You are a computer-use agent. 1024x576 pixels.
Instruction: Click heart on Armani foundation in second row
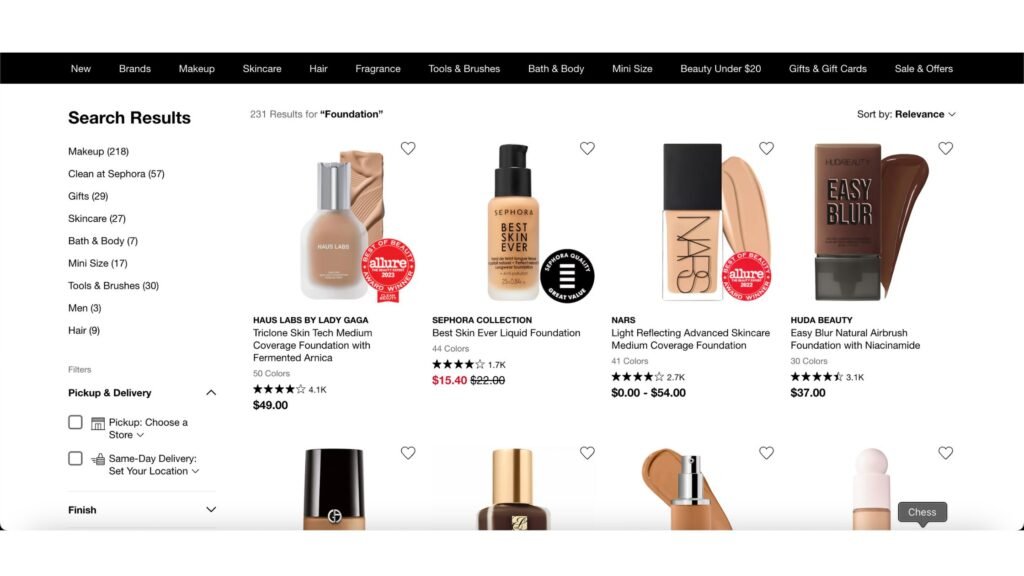pos(408,453)
